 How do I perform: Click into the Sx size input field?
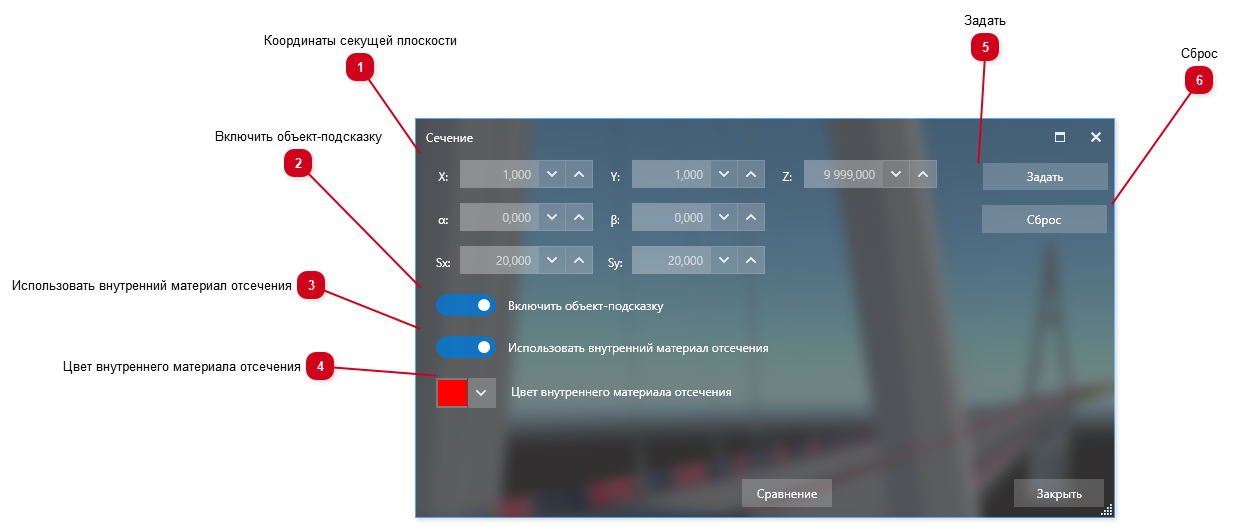pos(499,261)
